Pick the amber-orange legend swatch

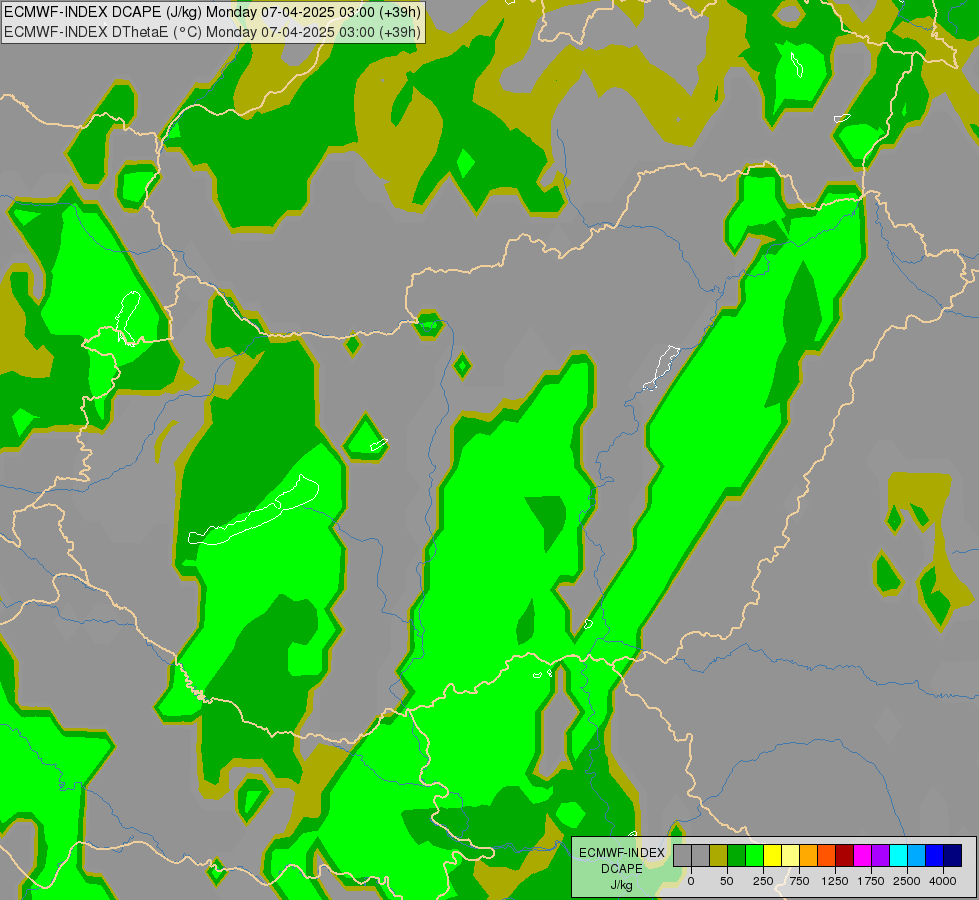[x=809, y=855]
